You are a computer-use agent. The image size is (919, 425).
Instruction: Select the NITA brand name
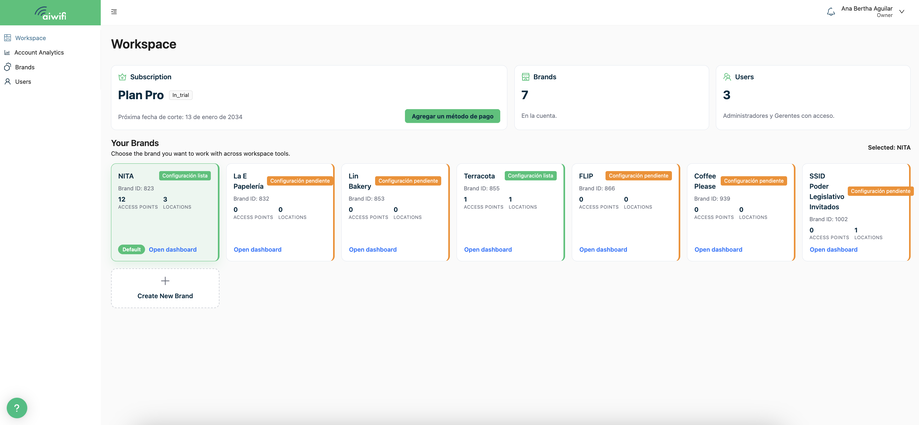(126, 176)
